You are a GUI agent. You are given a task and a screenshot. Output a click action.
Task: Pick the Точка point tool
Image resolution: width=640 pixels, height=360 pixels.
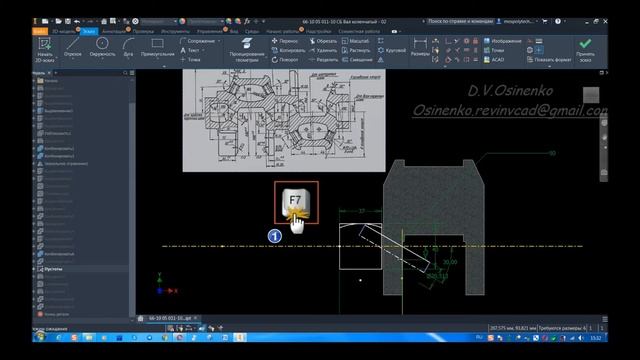point(190,60)
